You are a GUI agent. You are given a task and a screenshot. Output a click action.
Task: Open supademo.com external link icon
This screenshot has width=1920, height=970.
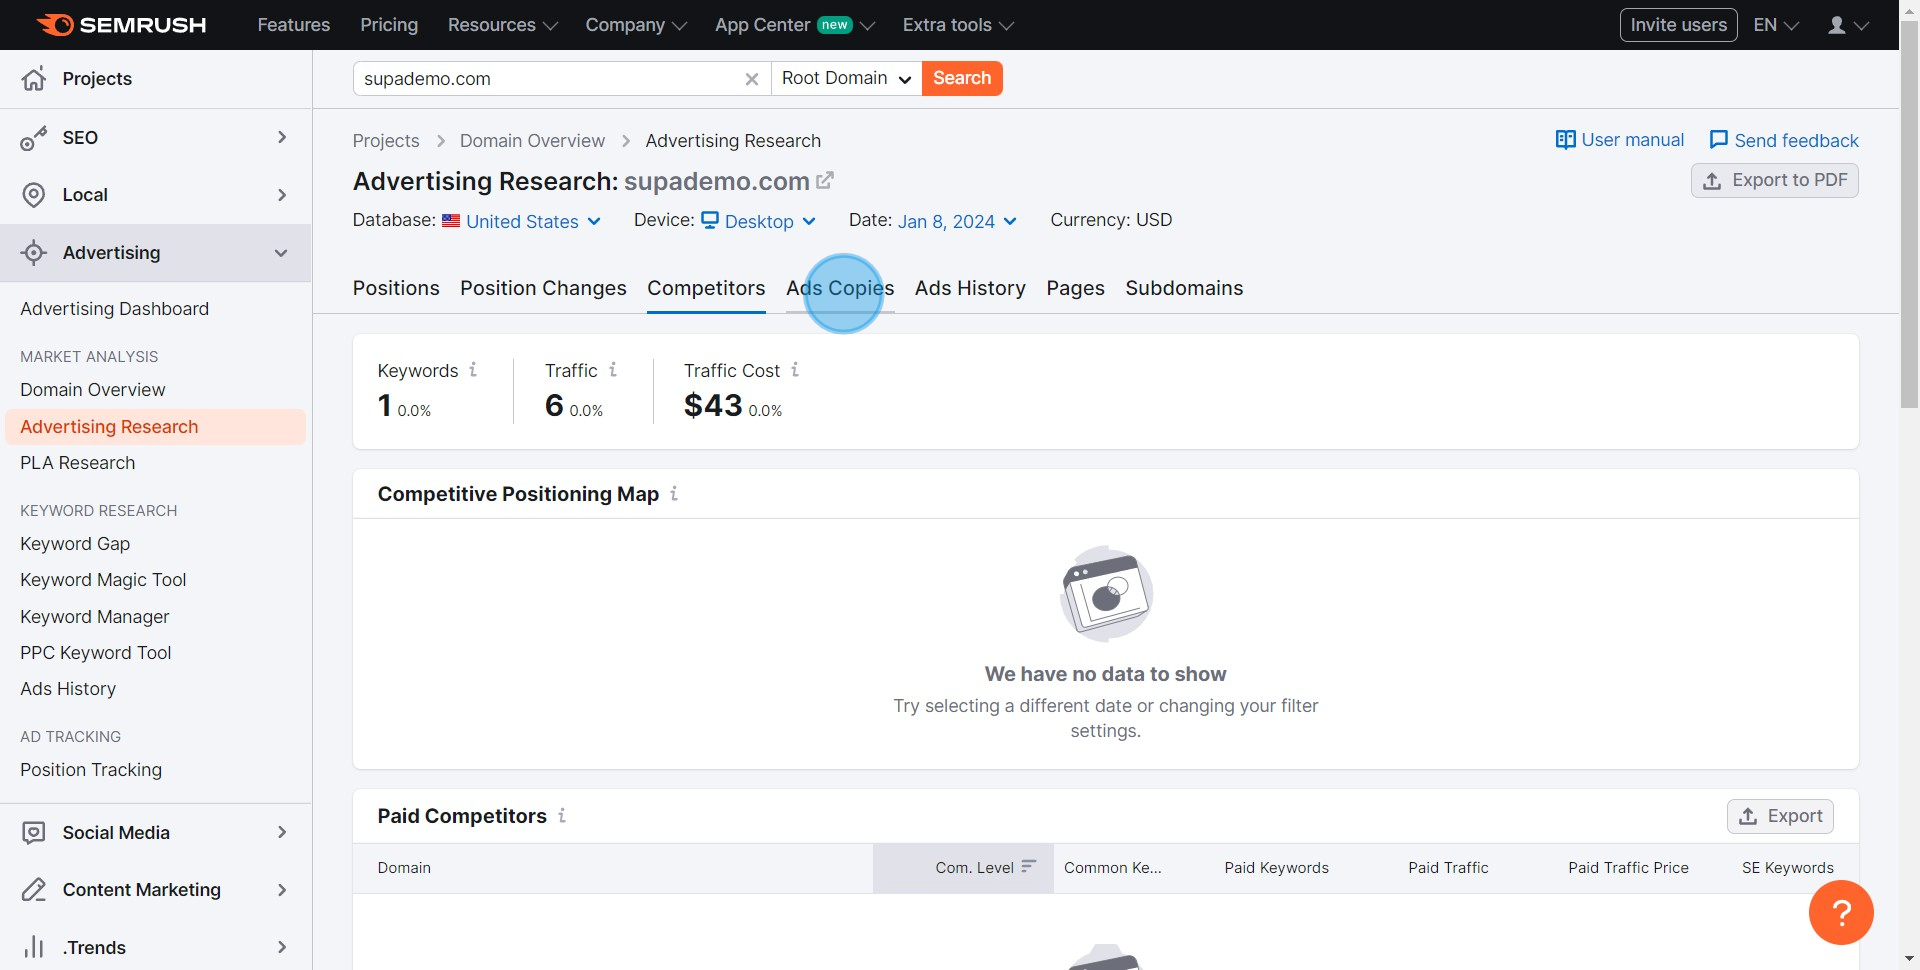coord(825,181)
